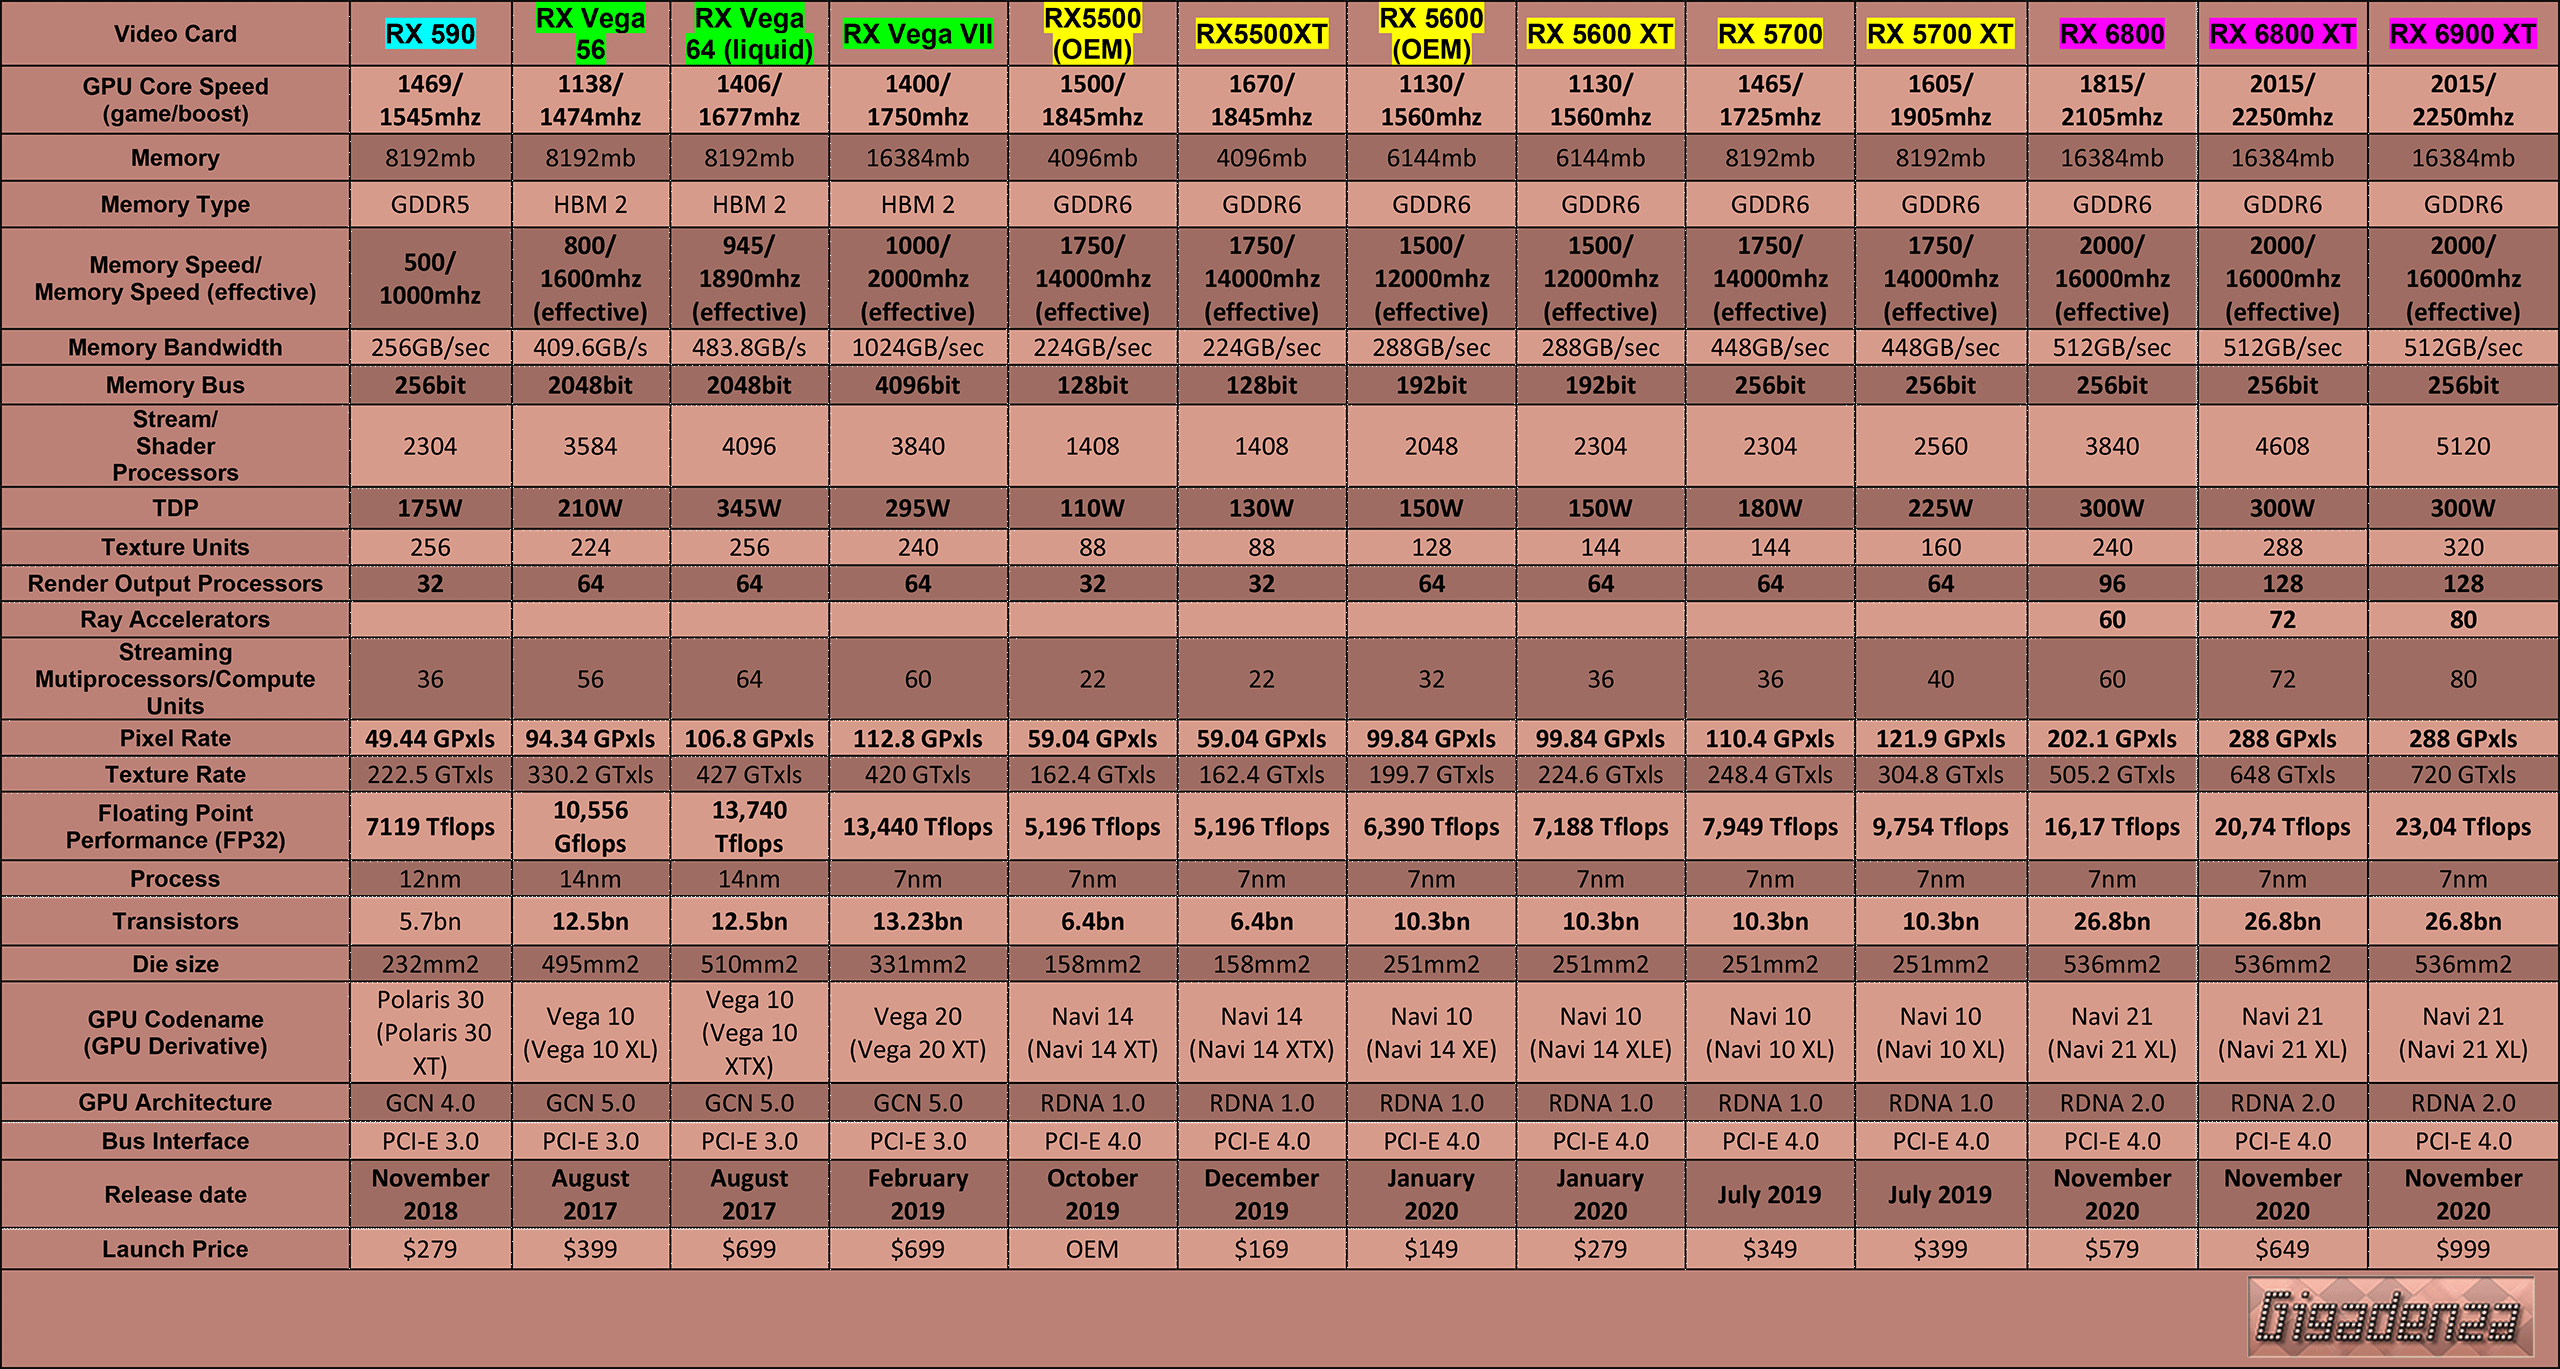Screen dimensions: 2560x1369
Task: Click the $169 launch price cell
Action: click(1261, 1249)
